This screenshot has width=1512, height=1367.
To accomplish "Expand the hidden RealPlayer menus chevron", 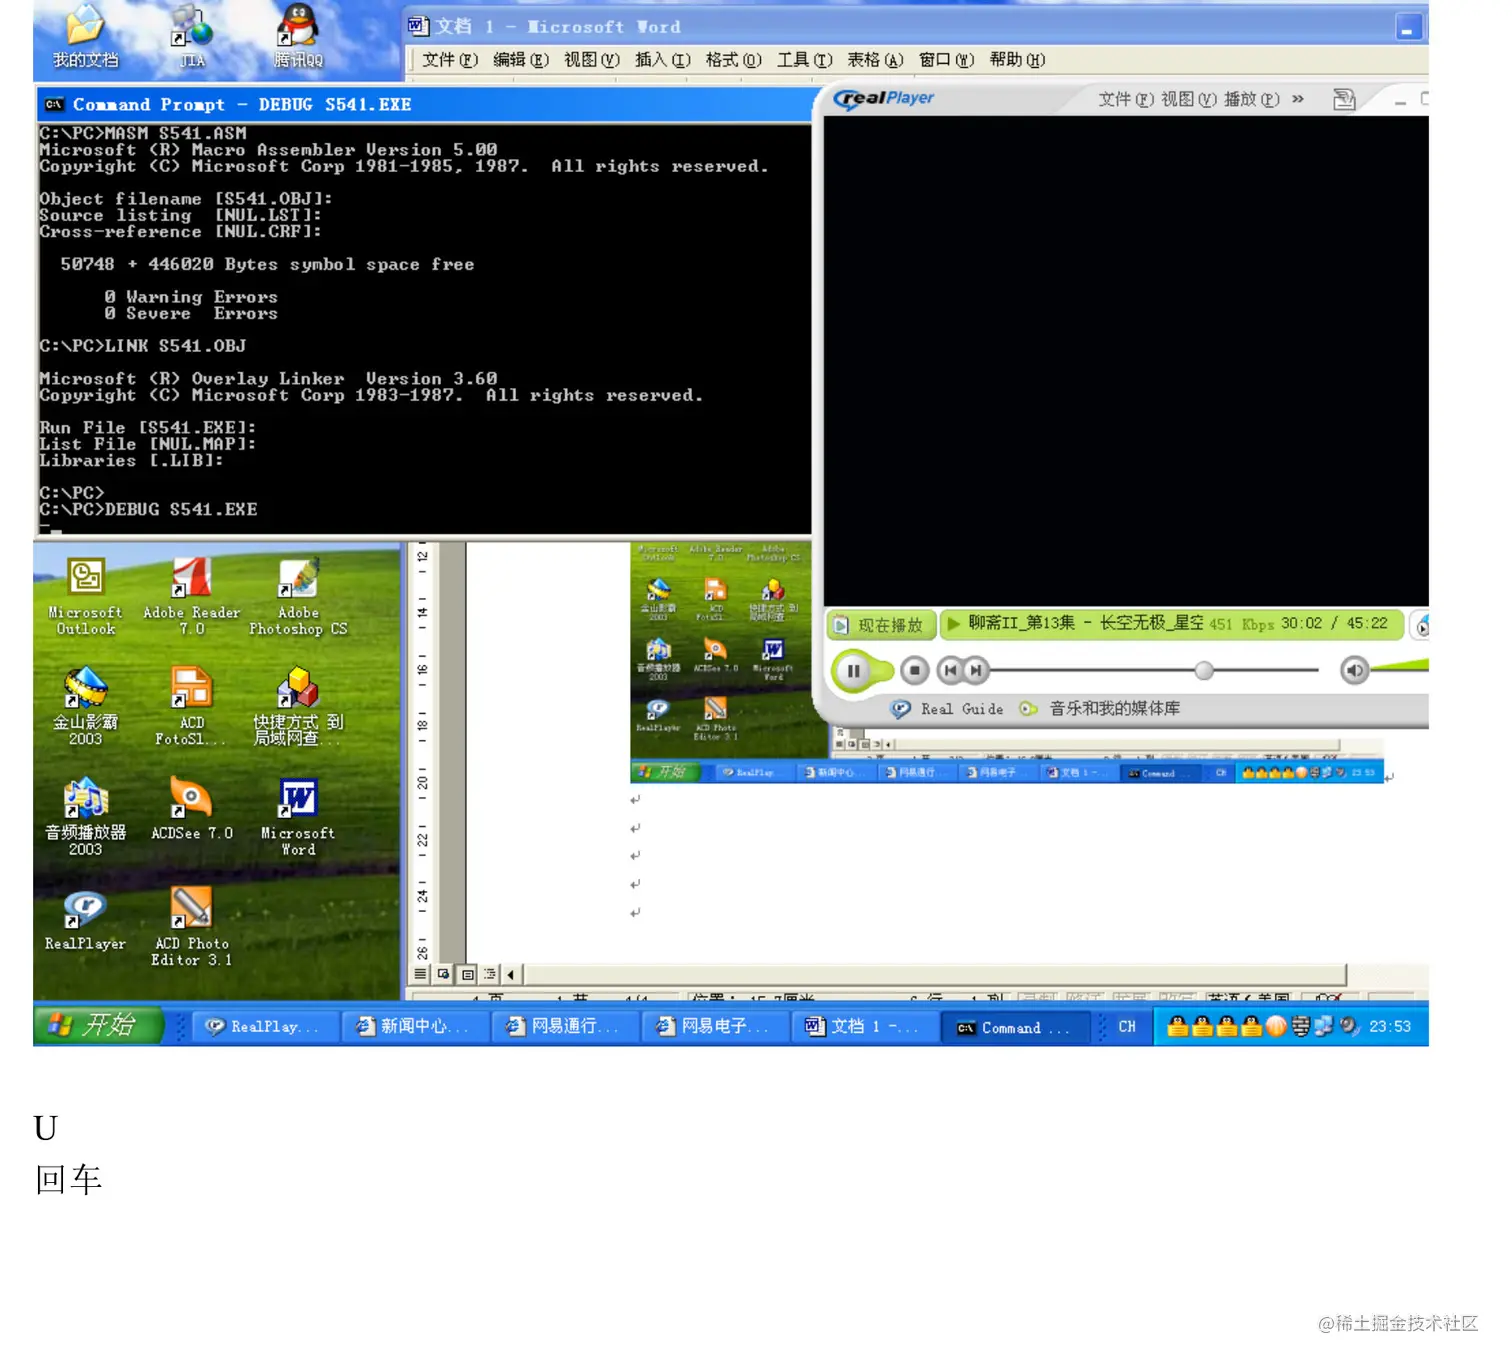I will [x=1298, y=99].
